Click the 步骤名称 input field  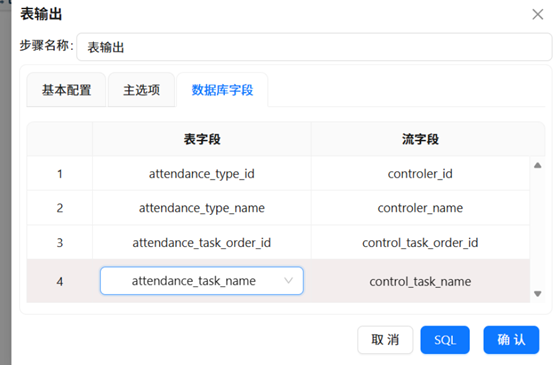tap(314, 47)
